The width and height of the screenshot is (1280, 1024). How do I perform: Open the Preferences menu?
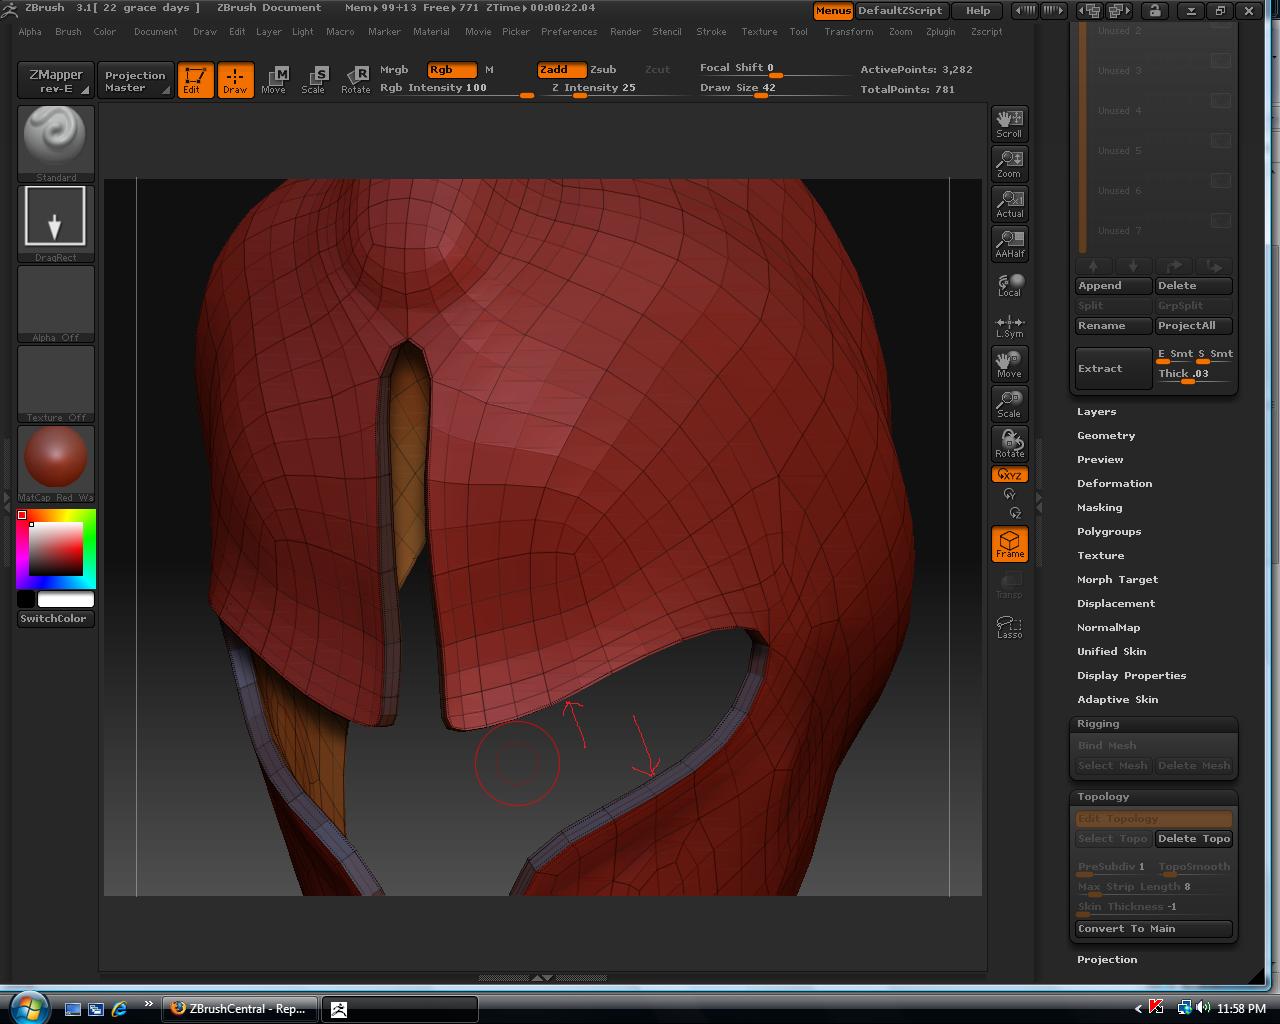pos(569,32)
